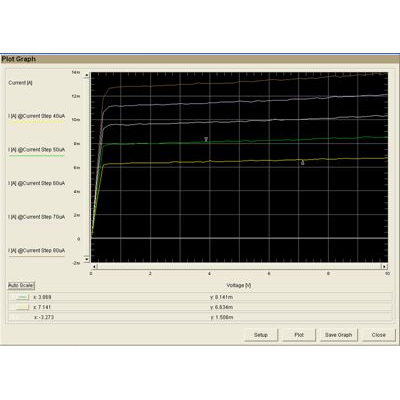Close the Plot Graph dialog
The image size is (400, 400).
pos(379,335)
